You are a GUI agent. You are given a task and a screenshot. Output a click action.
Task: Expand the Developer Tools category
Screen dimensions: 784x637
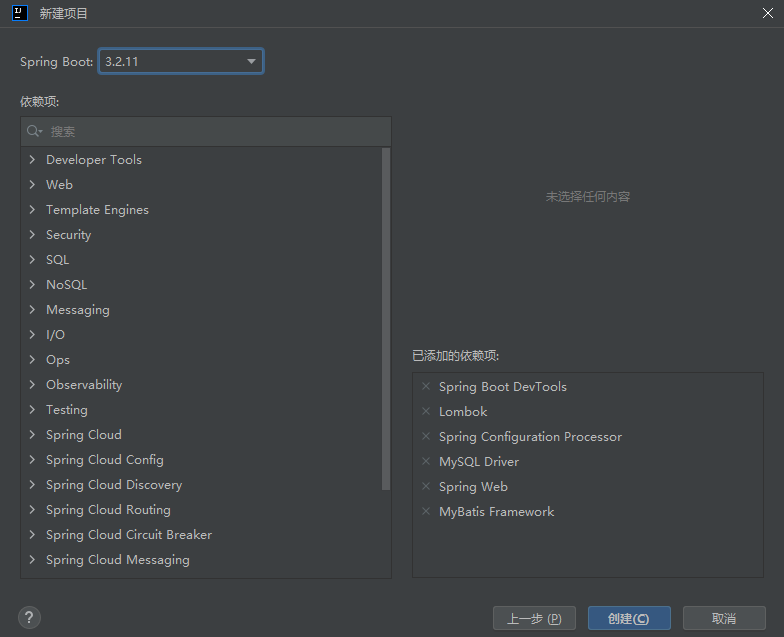coord(32,160)
